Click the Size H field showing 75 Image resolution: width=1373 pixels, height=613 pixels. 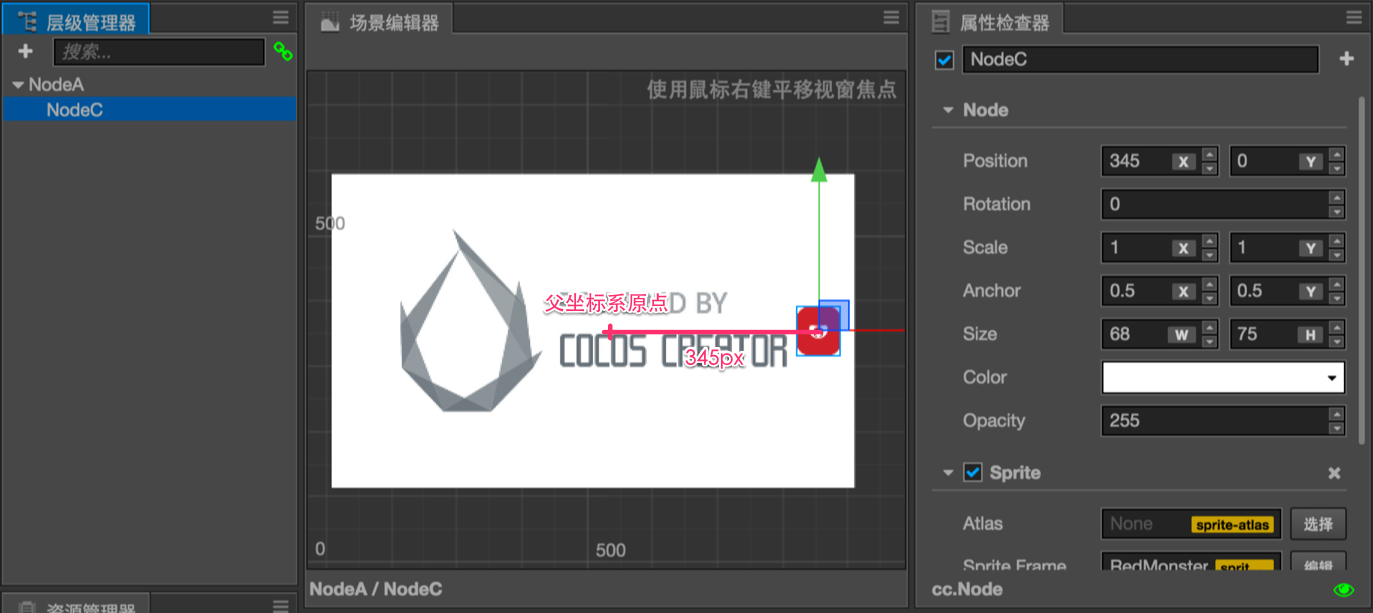[1279, 334]
